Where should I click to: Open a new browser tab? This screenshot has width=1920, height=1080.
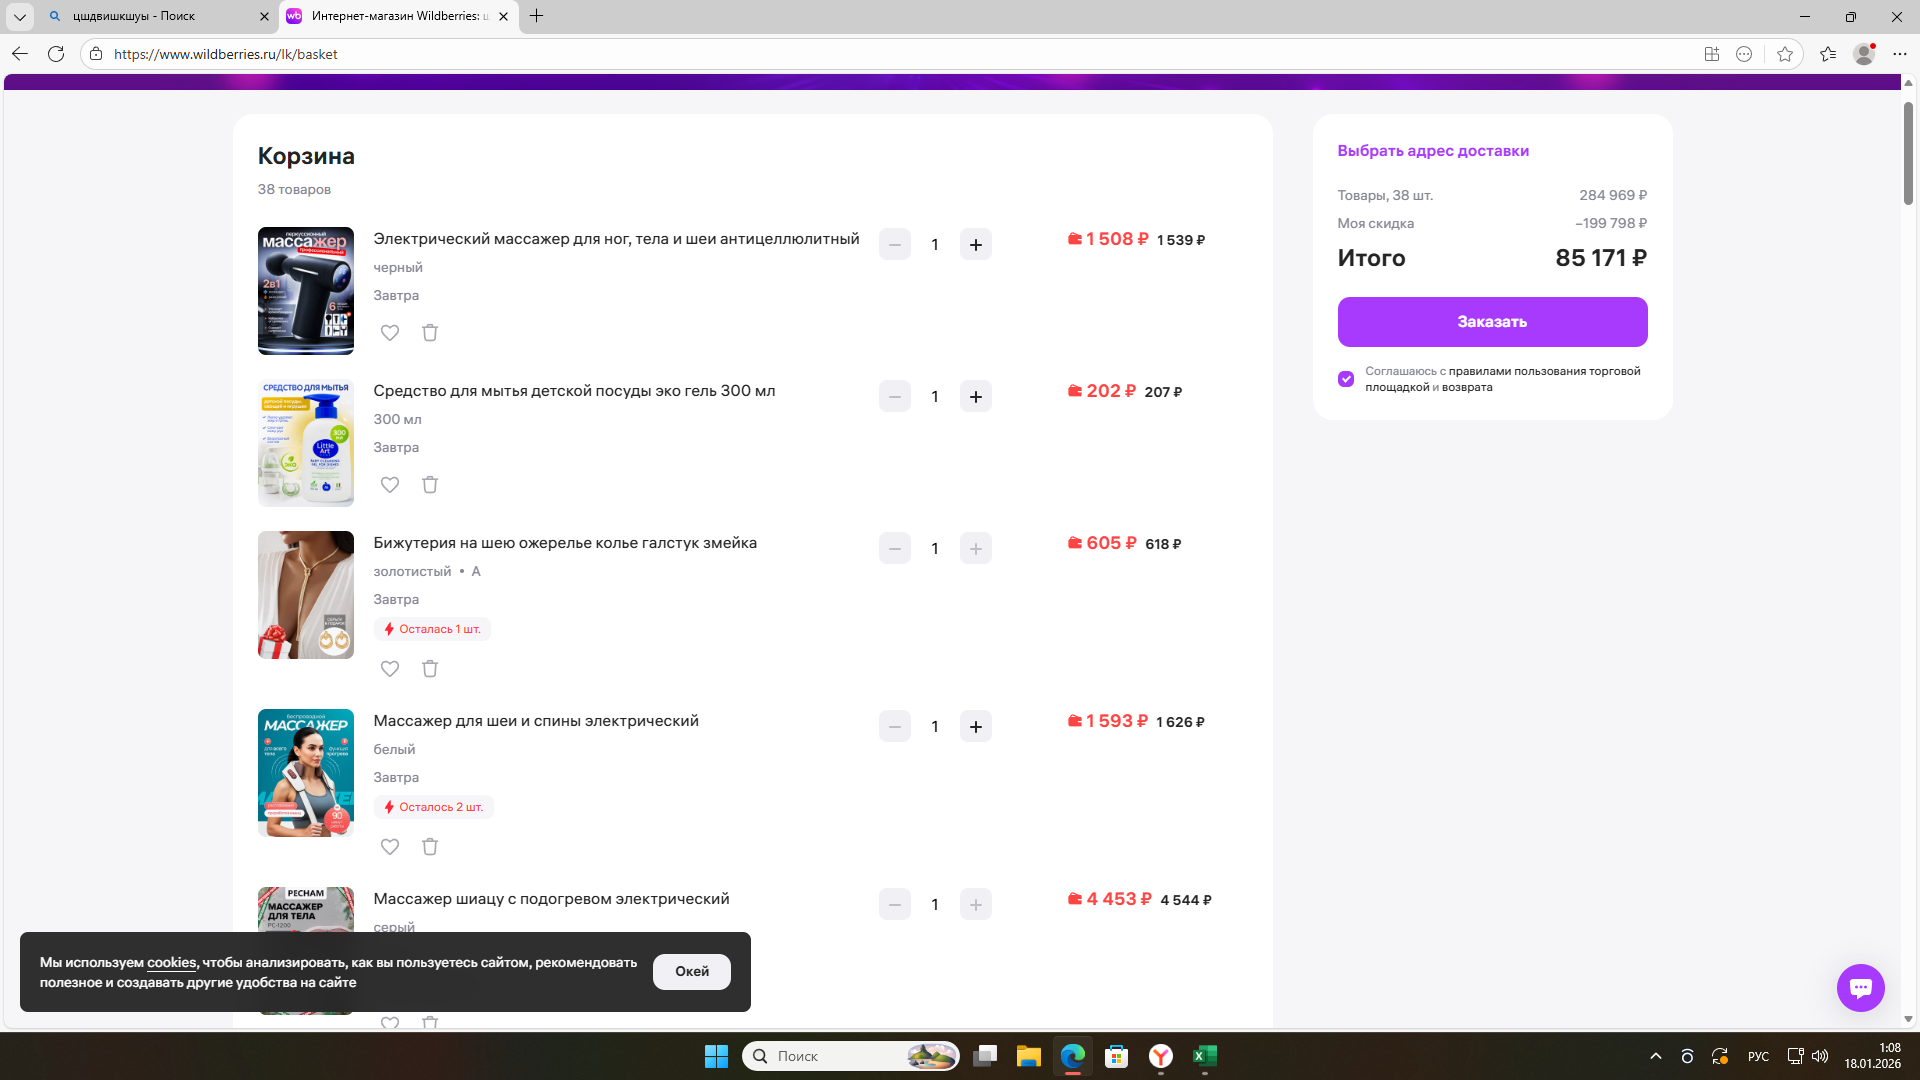537,16
